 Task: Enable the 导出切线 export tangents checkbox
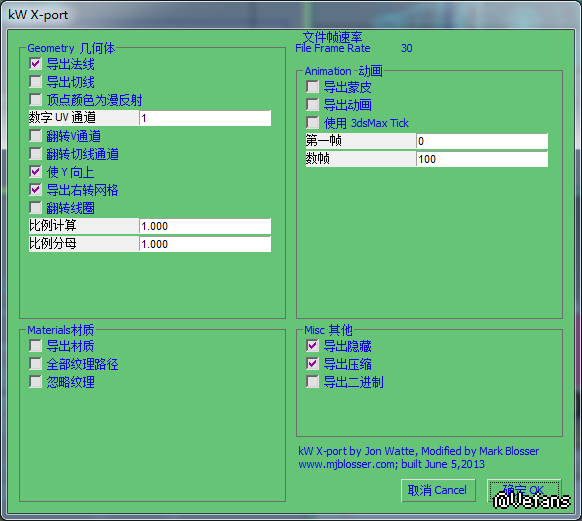(x=35, y=82)
